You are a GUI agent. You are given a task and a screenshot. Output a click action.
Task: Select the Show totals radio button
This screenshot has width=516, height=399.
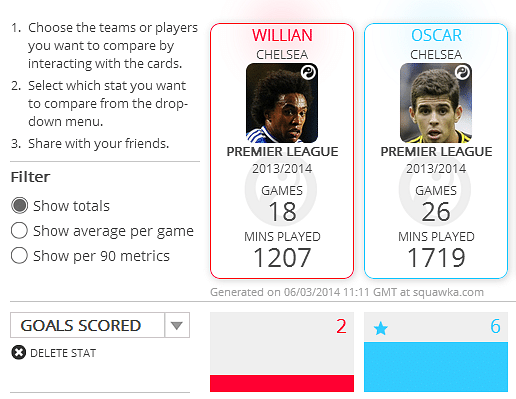point(19,205)
